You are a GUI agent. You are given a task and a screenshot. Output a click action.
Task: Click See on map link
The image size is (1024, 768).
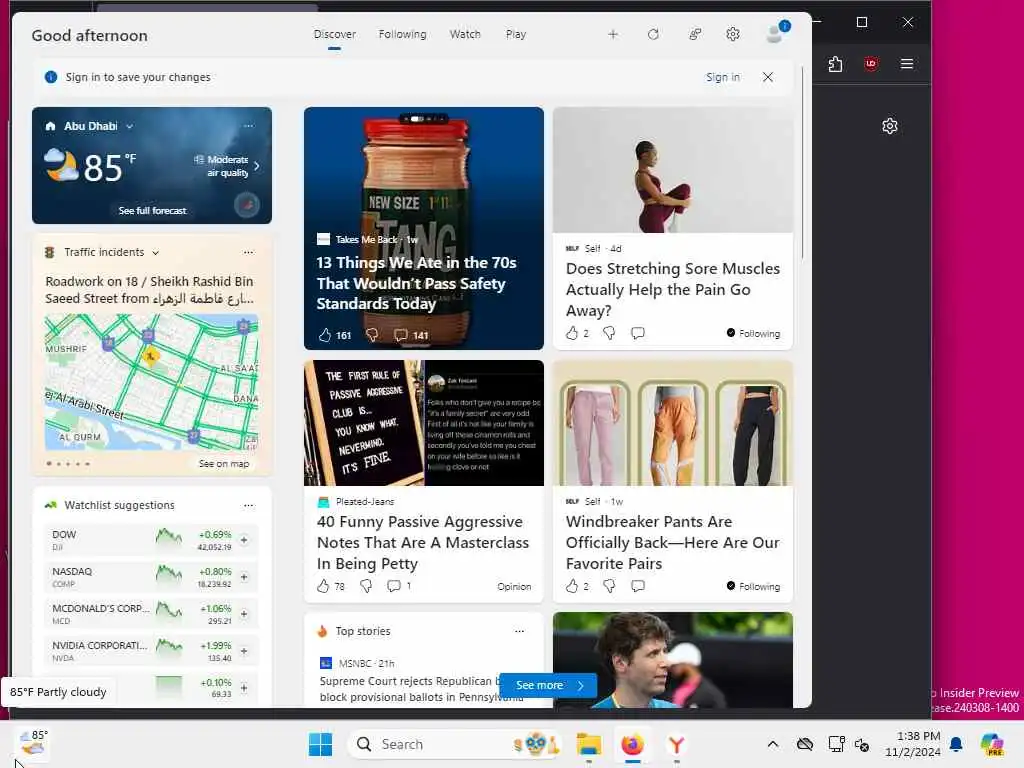[x=224, y=464]
